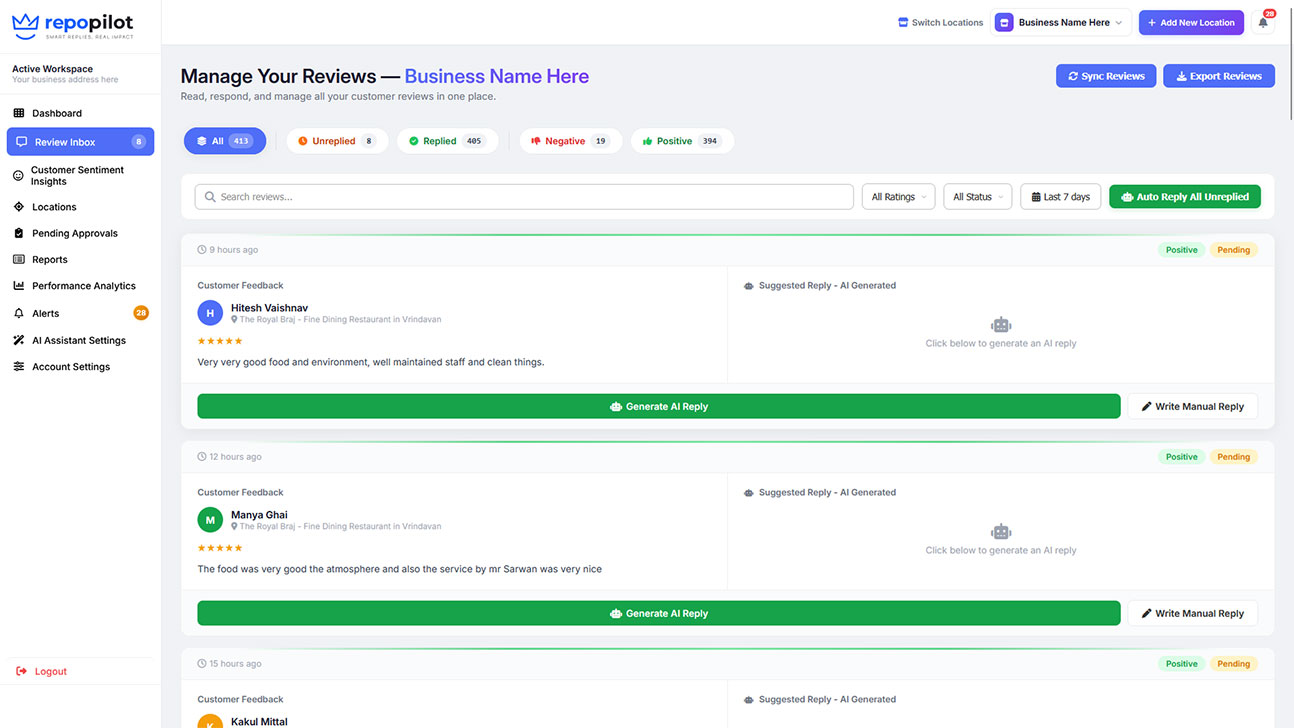1294x728 pixels.
Task: Click Manya Ghai's avatar circle
Action: [x=210, y=520]
